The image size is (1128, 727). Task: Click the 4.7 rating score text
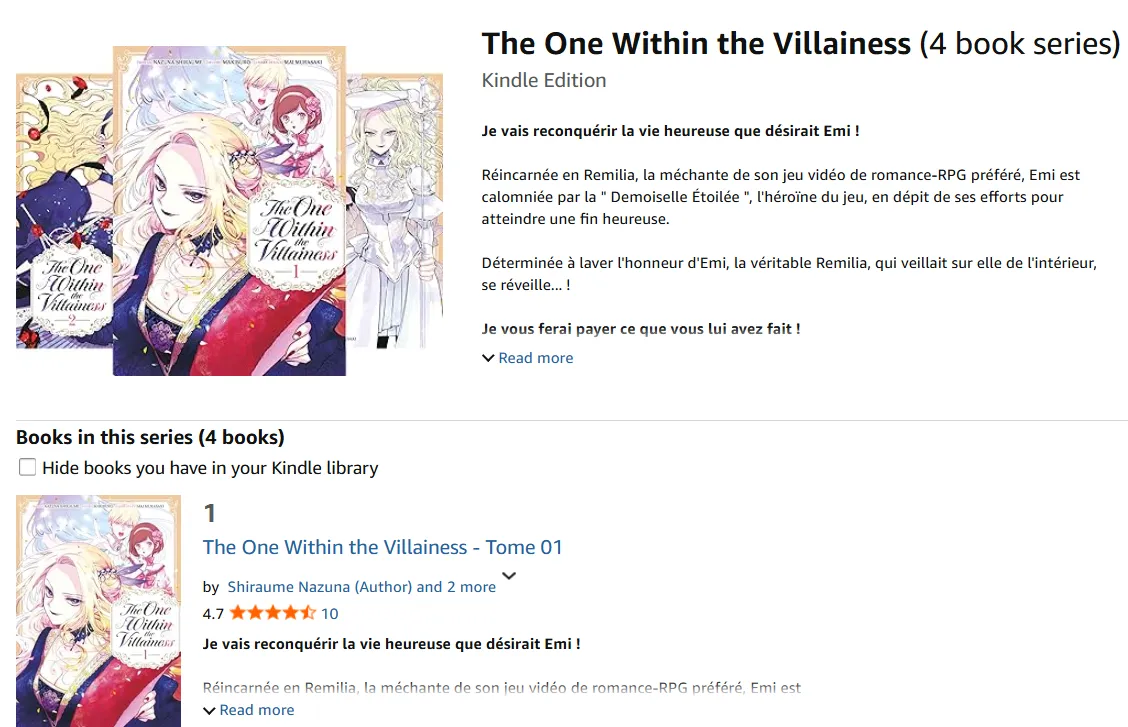(x=213, y=614)
